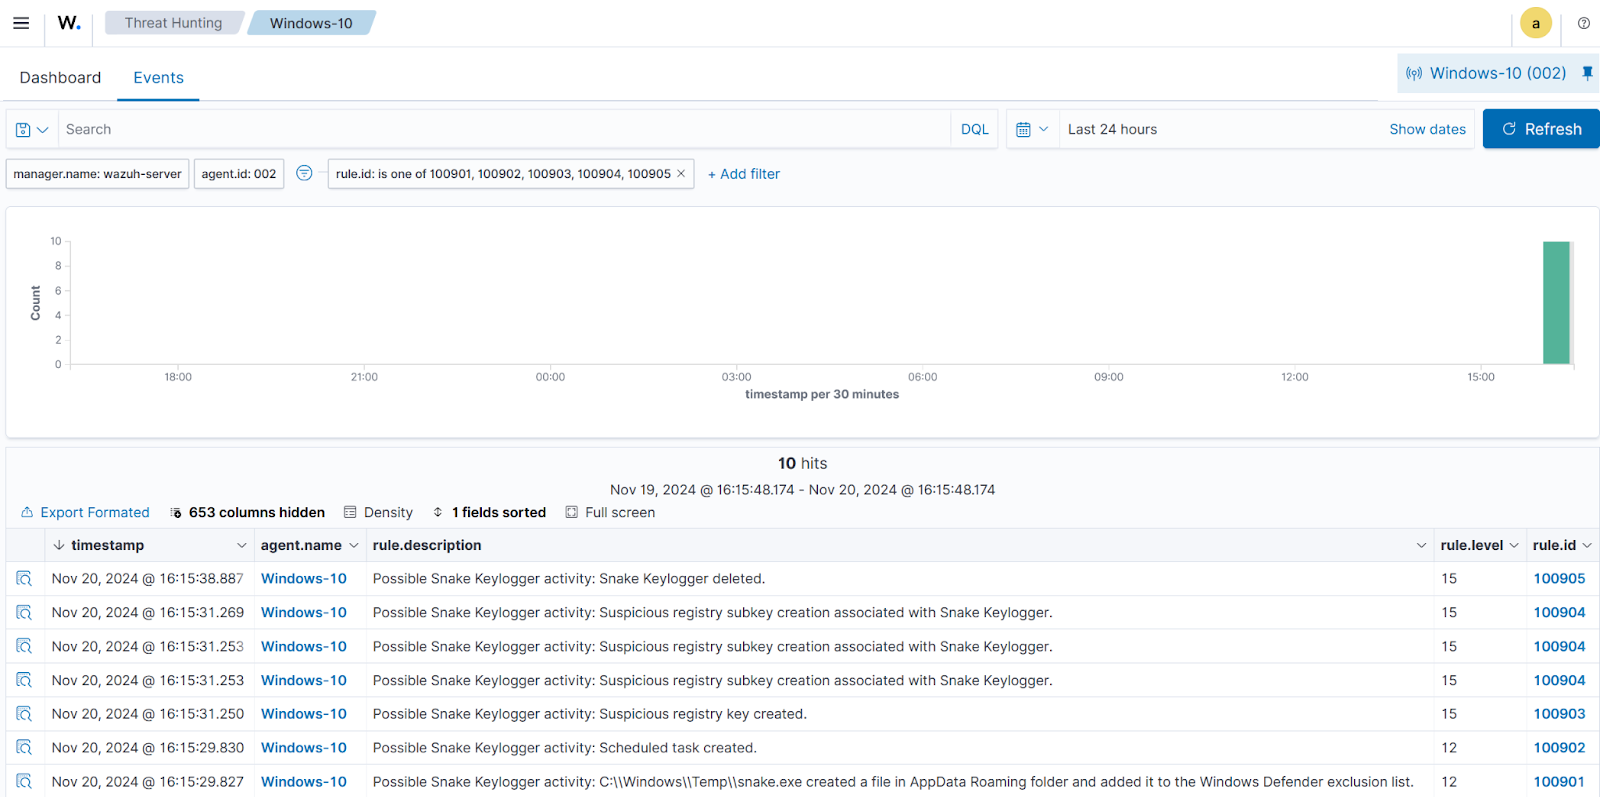Image resolution: width=1600 pixels, height=797 pixels.
Task: Open rule 100902 link
Action: (x=1559, y=748)
